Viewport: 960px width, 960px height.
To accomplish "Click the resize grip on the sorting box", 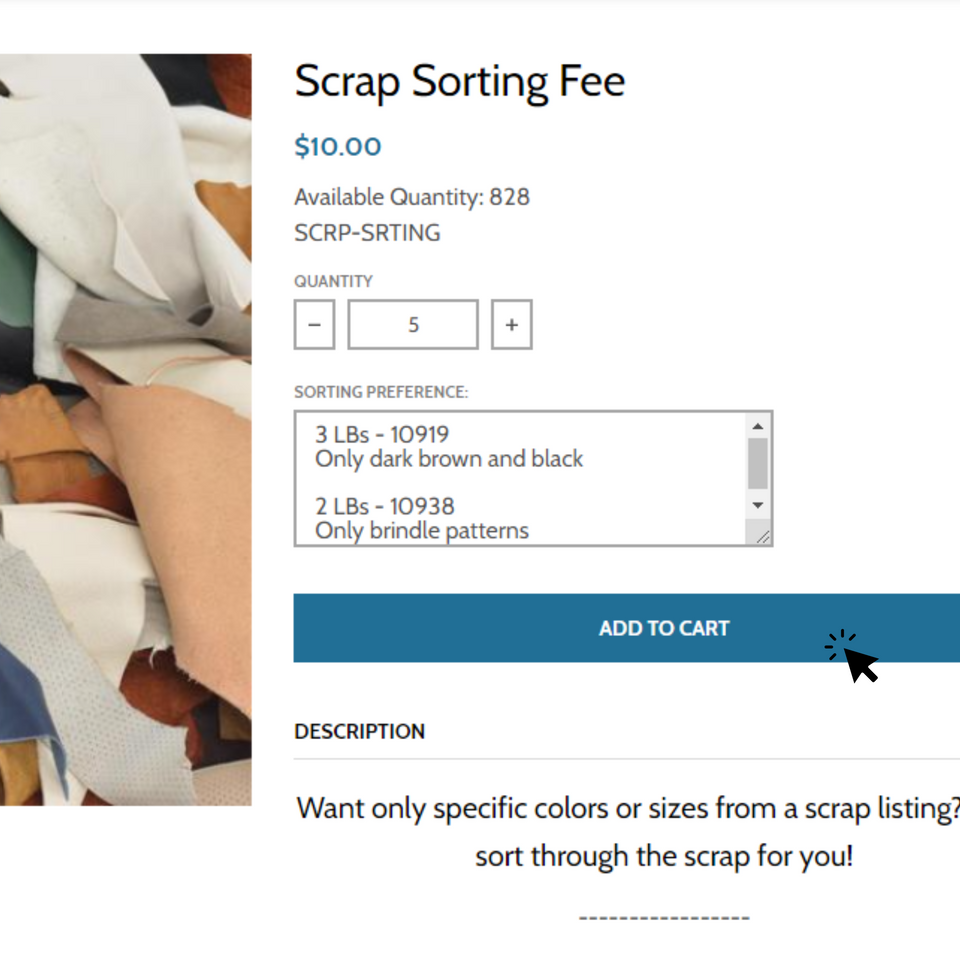I will 762,536.
